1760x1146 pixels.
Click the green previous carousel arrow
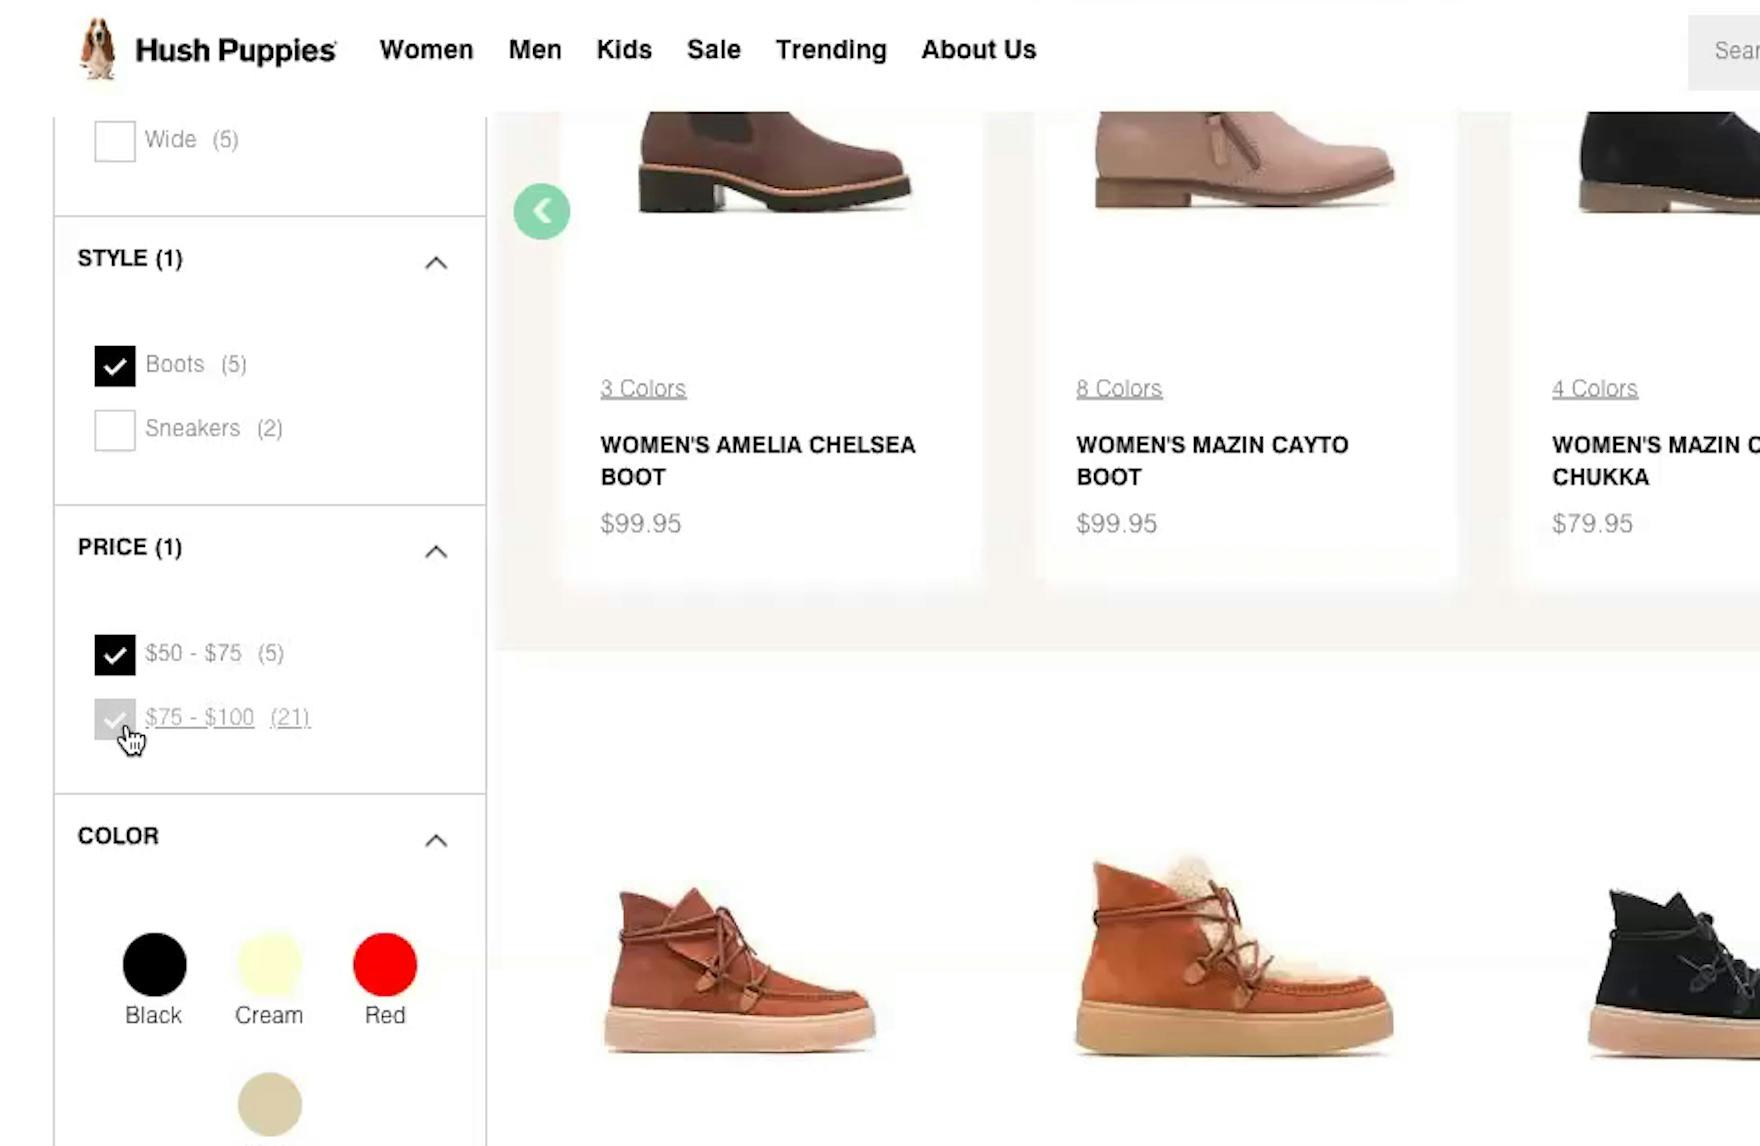coord(542,212)
